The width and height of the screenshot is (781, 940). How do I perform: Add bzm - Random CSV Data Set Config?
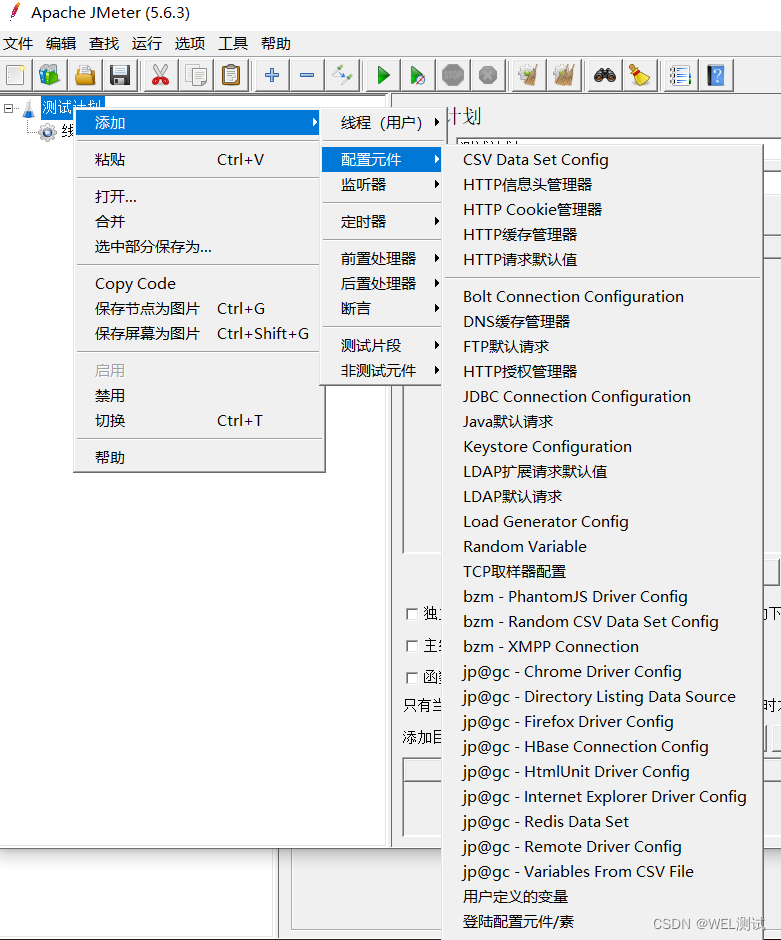(602, 622)
